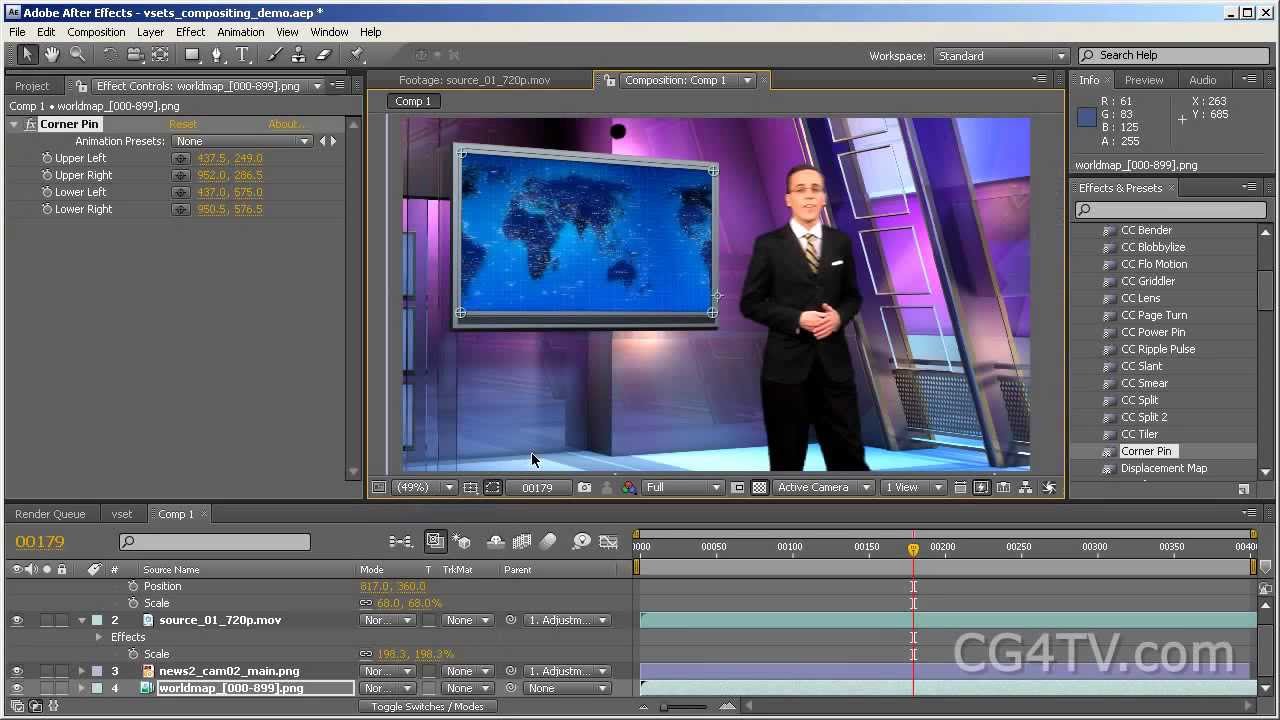Take a snapshot with camera icon
Image resolution: width=1280 pixels, height=720 pixels.
[584, 487]
